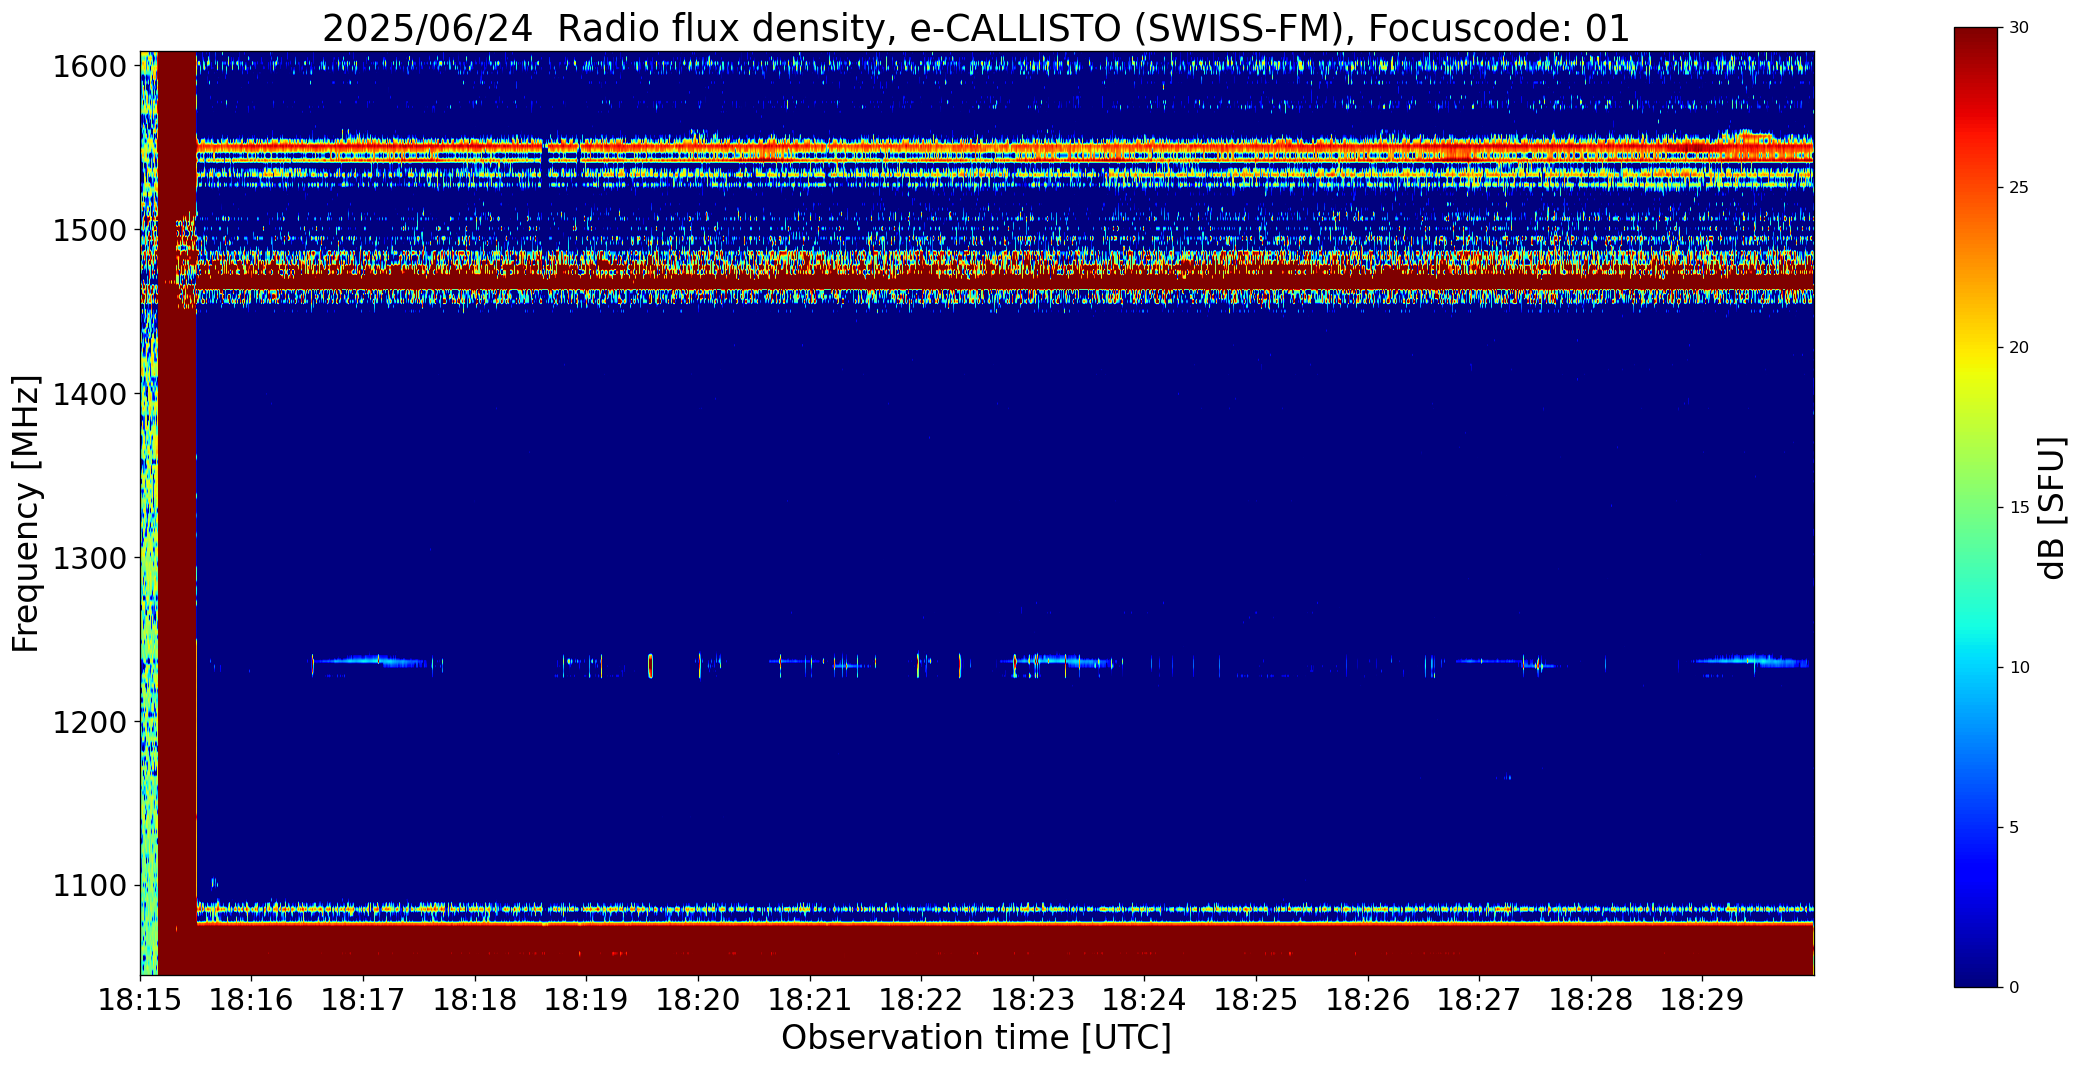Screen dimensions: 2082x1067
Task: Click the 18:26 time tick label
Action: click(x=1368, y=1000)
